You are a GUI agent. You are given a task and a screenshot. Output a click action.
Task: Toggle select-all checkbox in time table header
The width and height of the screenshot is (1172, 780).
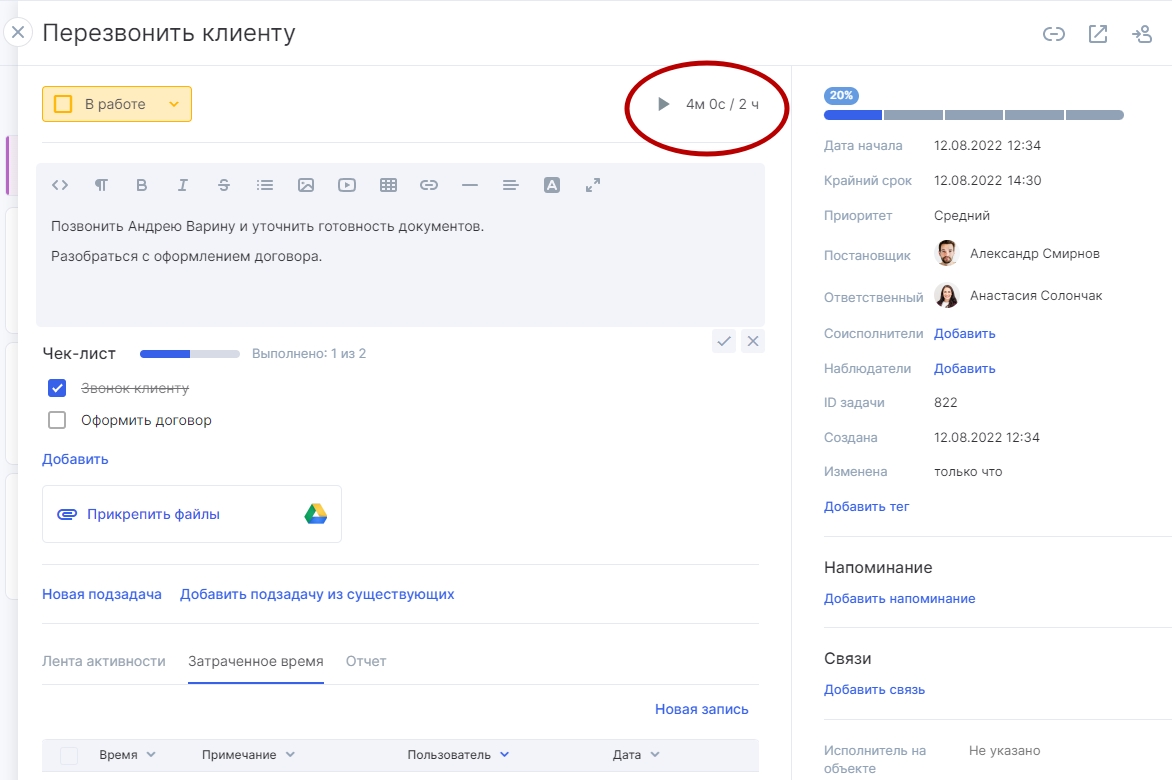click(69, 755)
